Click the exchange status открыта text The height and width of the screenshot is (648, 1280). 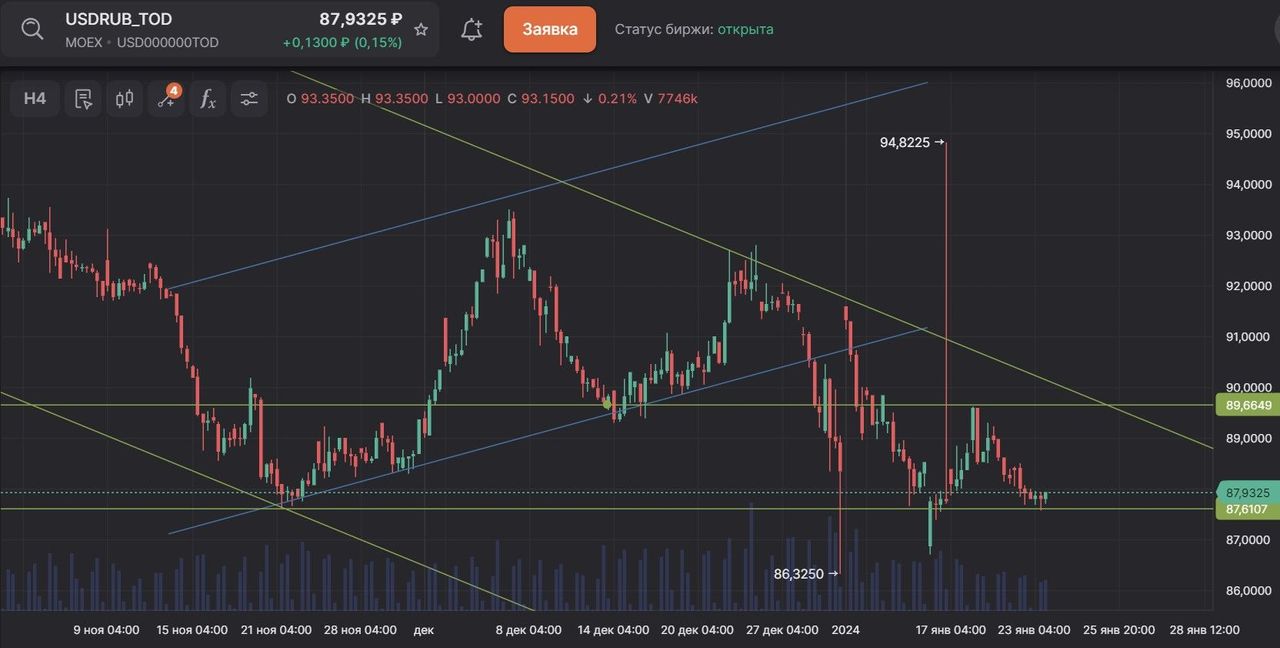(745, 29)
